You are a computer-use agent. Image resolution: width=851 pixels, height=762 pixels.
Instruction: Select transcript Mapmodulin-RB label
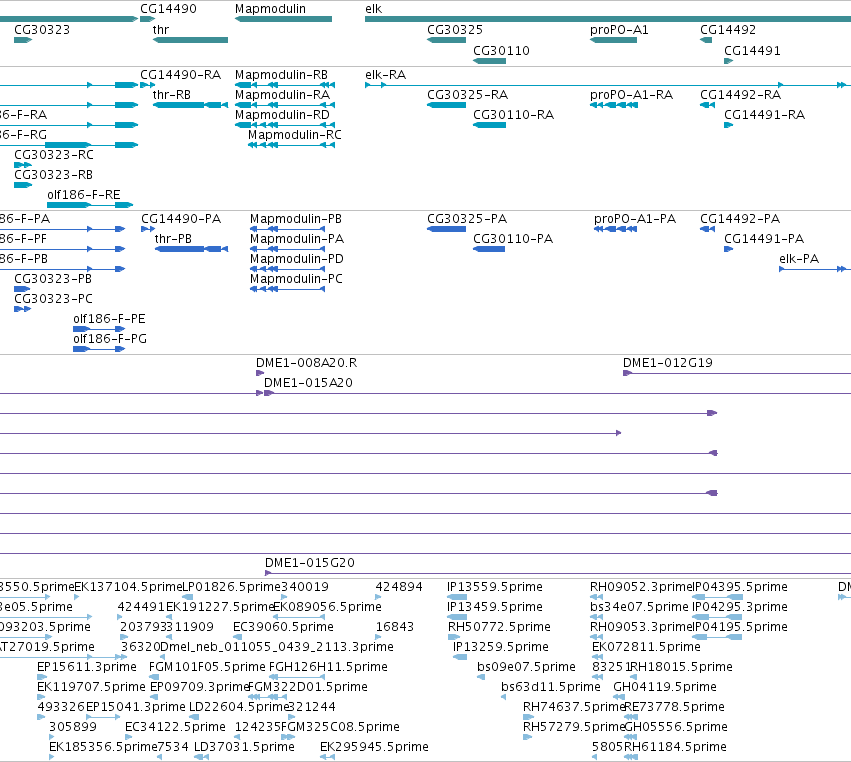[x=281, y=74]
